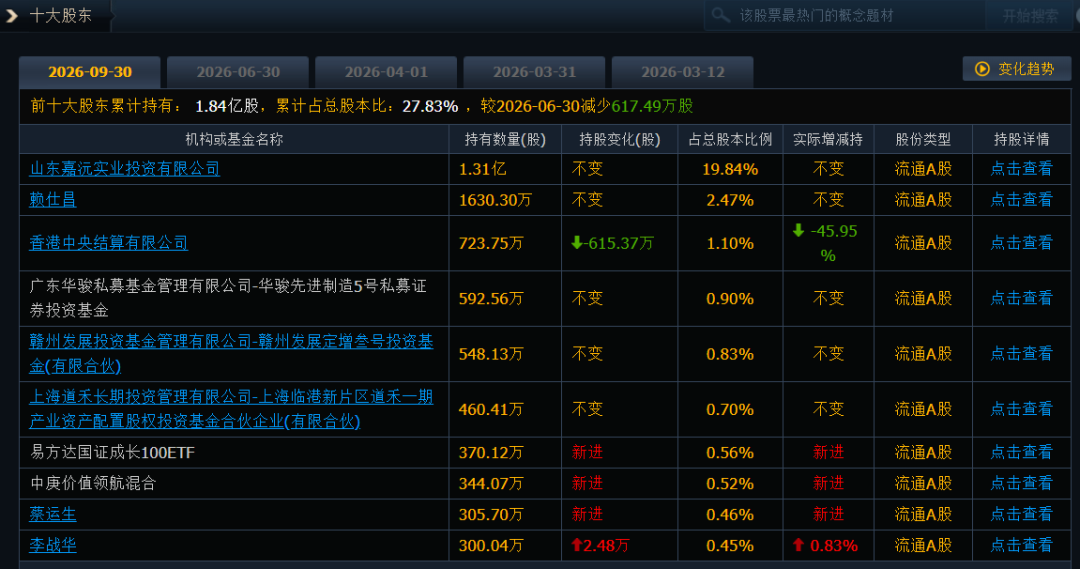The height and width of the screenshot is (569, 1080).
Task: Click the 机构或基金名称 column header
Action: pos(234,139)
